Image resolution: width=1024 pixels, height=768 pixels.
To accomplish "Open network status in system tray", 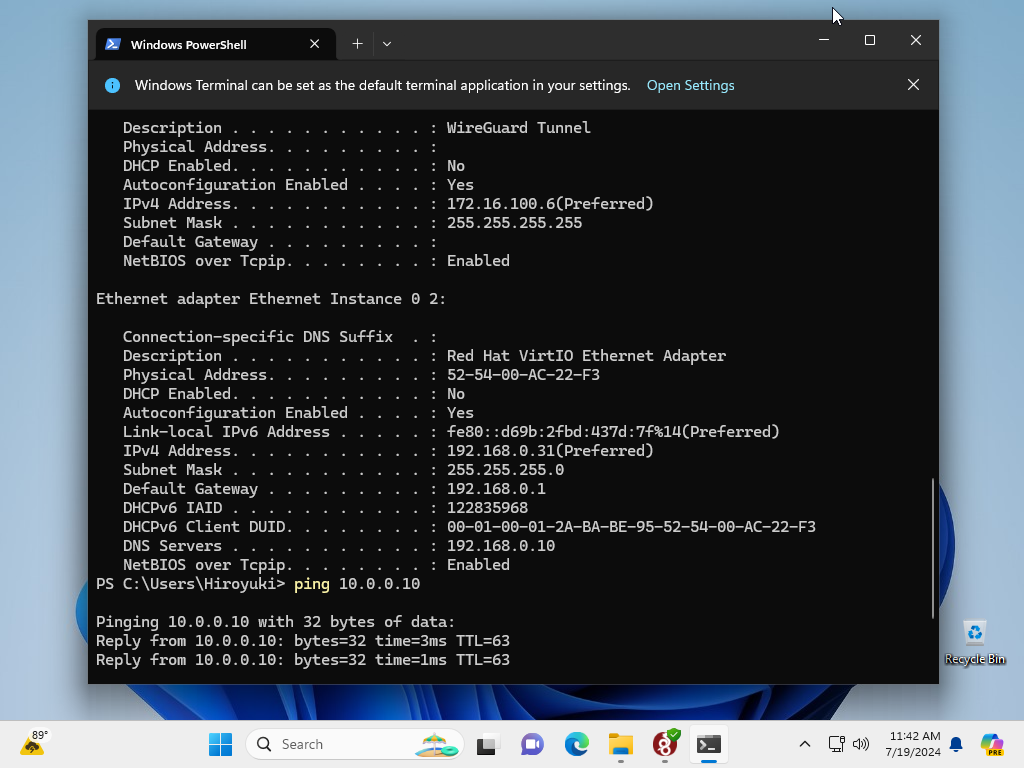I will coord(837,744).
